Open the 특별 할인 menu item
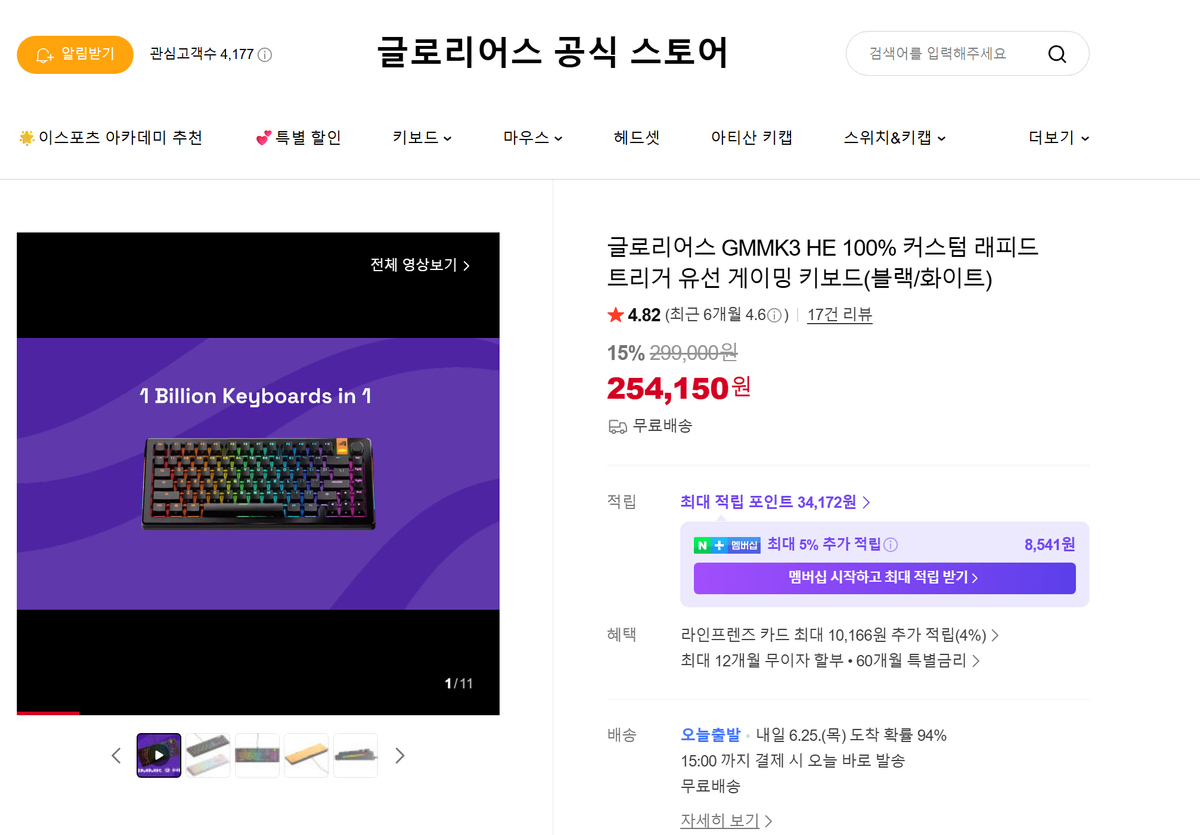 298,138
